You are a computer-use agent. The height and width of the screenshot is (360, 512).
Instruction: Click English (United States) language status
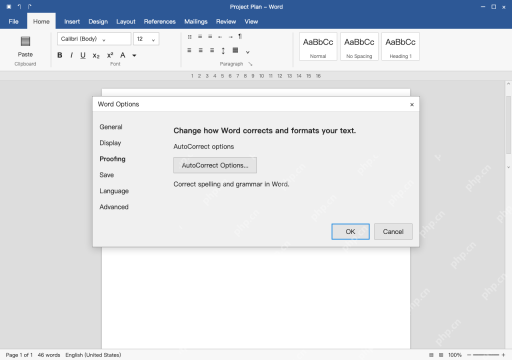click(93, 355)
